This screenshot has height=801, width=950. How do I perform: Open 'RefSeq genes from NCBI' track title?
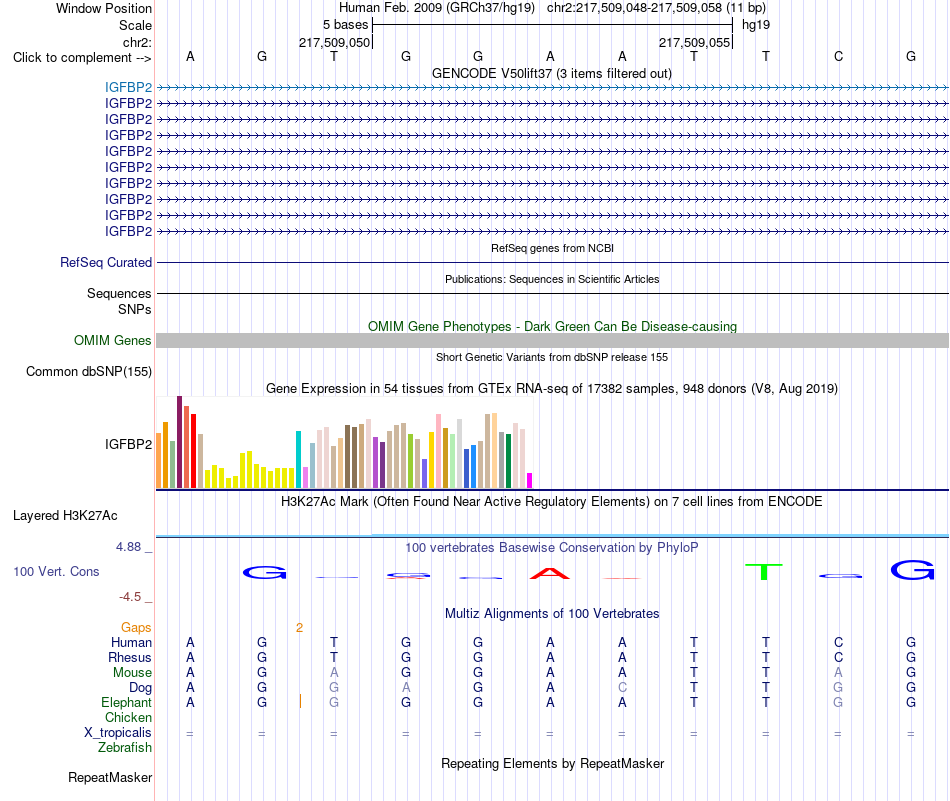point(552,248)
